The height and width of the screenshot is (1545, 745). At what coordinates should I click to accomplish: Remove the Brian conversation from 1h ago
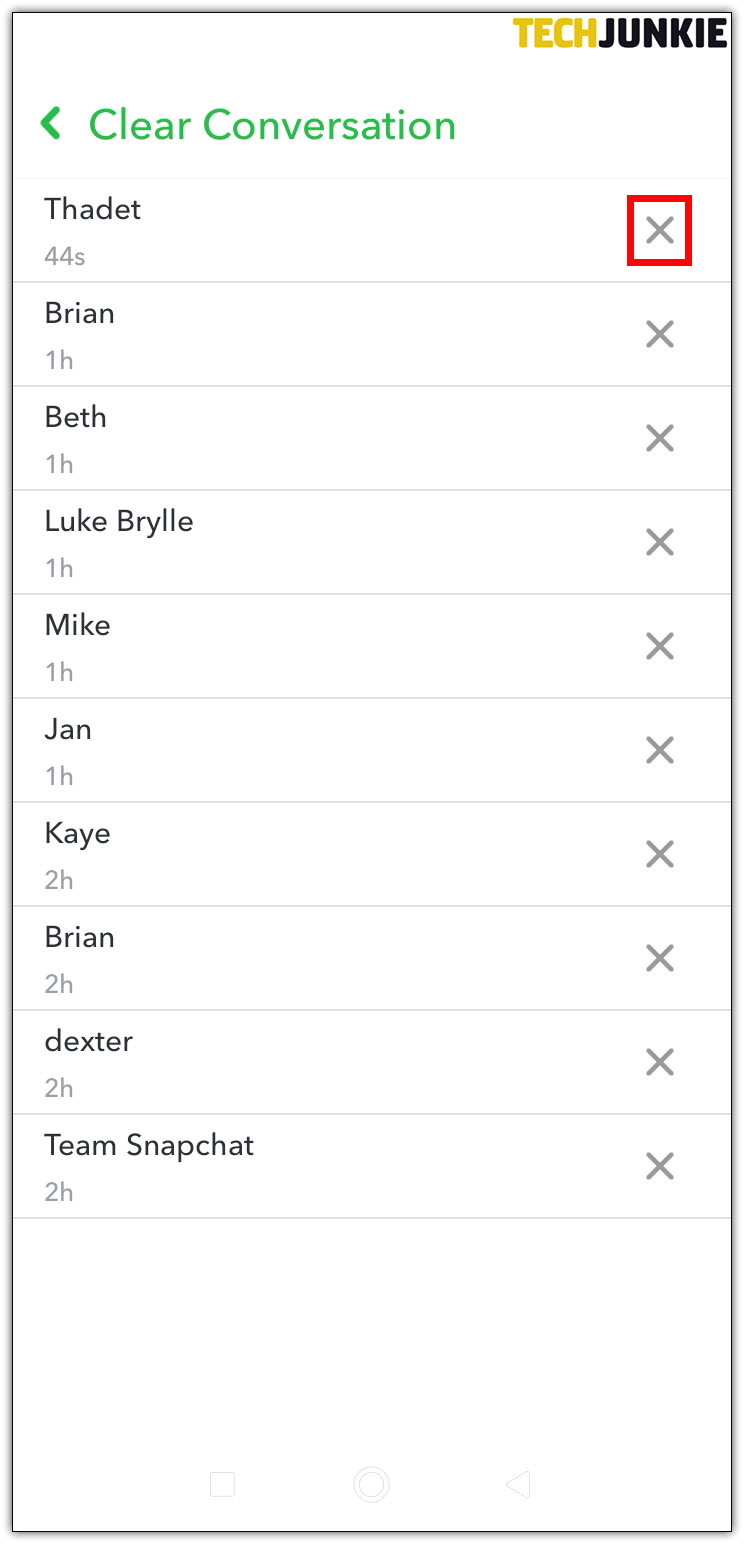pos(659,334)
